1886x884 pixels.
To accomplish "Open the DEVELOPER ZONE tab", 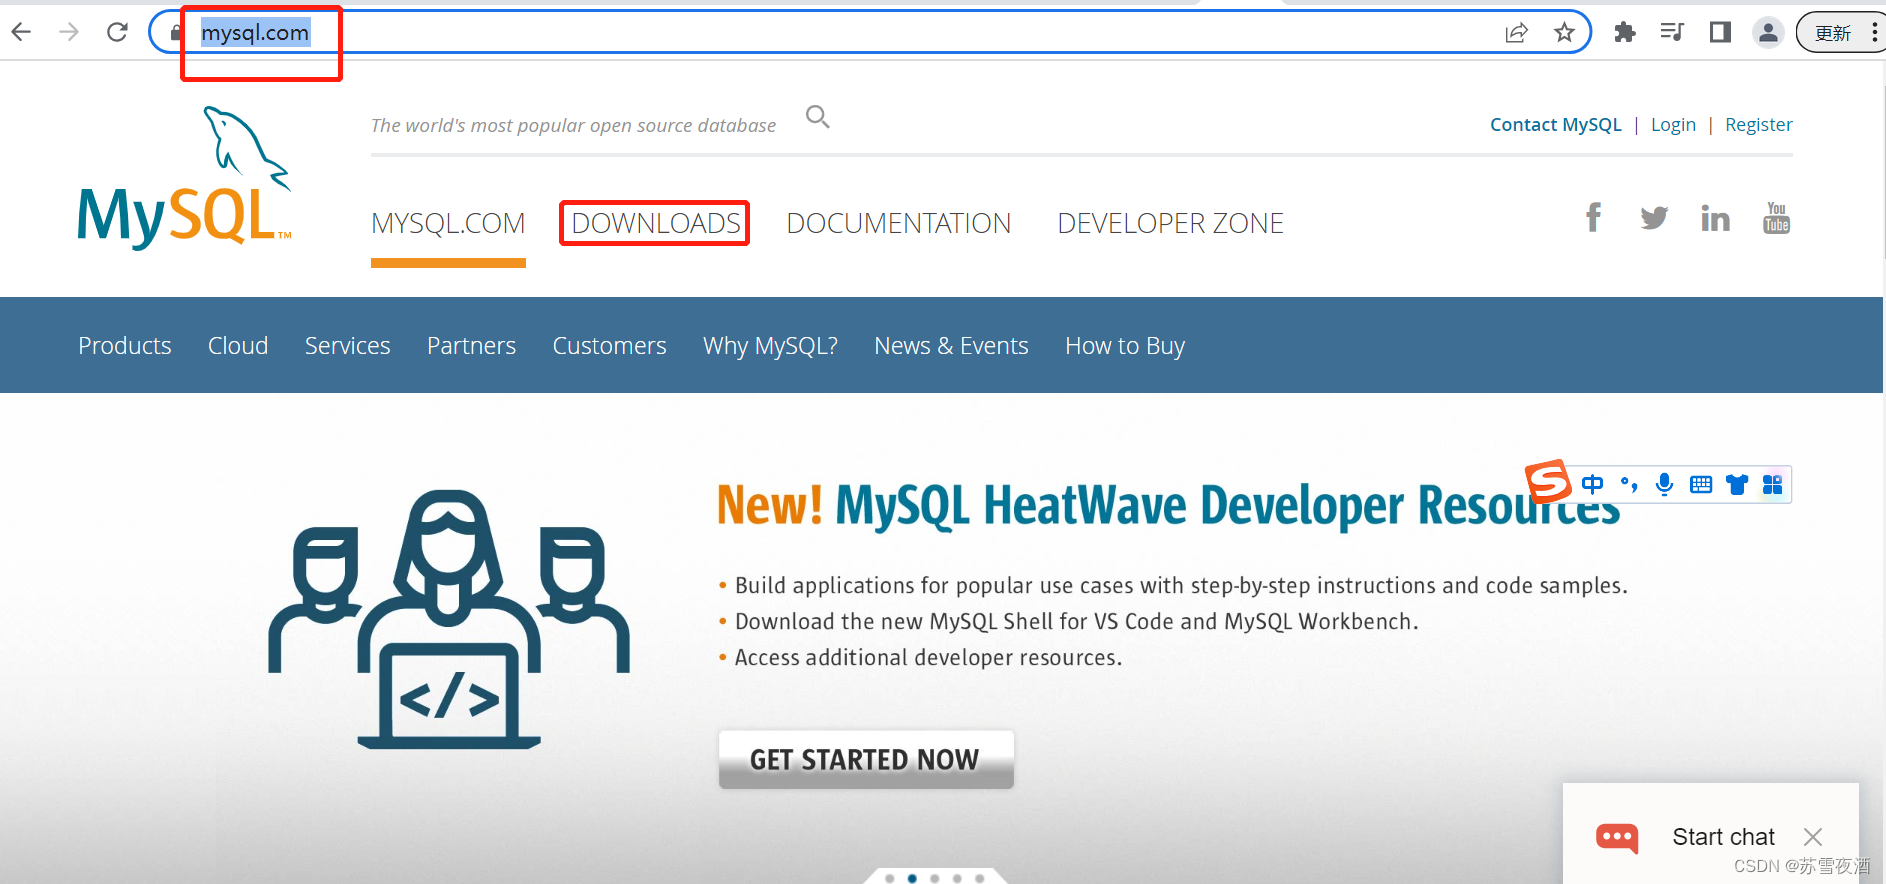I will click(x=1170, y=223).
